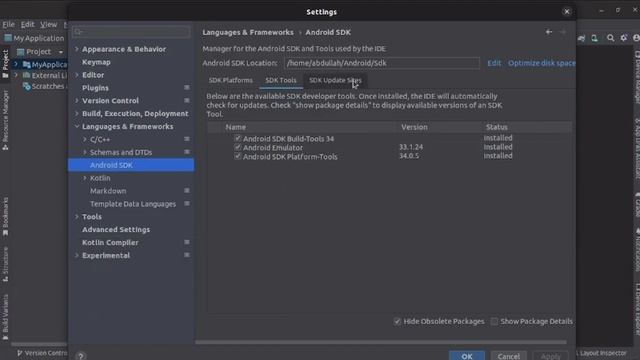
Task: Expand the Editor settings group
Action: (77, 75)
